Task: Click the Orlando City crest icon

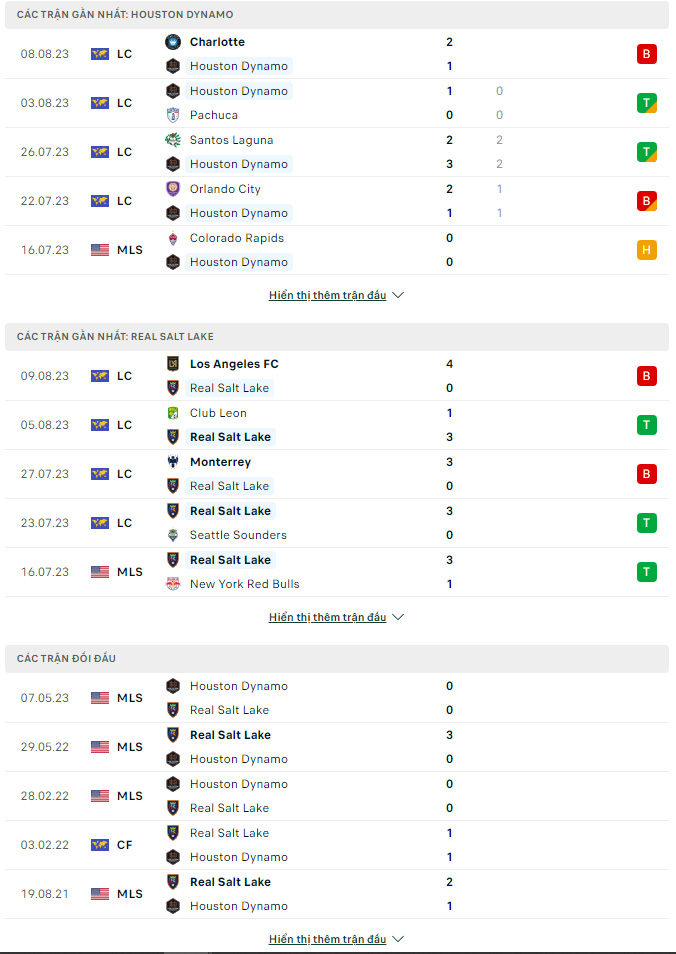Action: click(173, 189)
